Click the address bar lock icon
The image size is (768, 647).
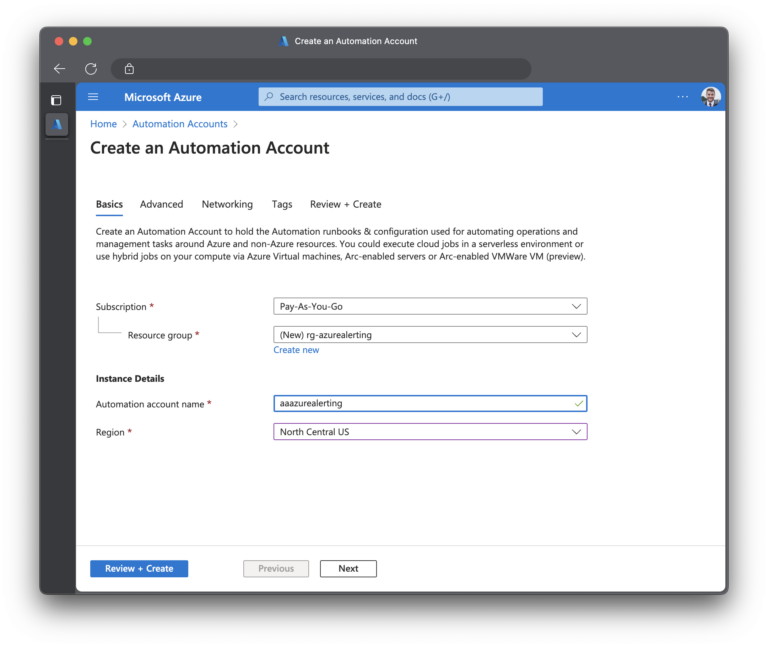(x=129, y=69)
